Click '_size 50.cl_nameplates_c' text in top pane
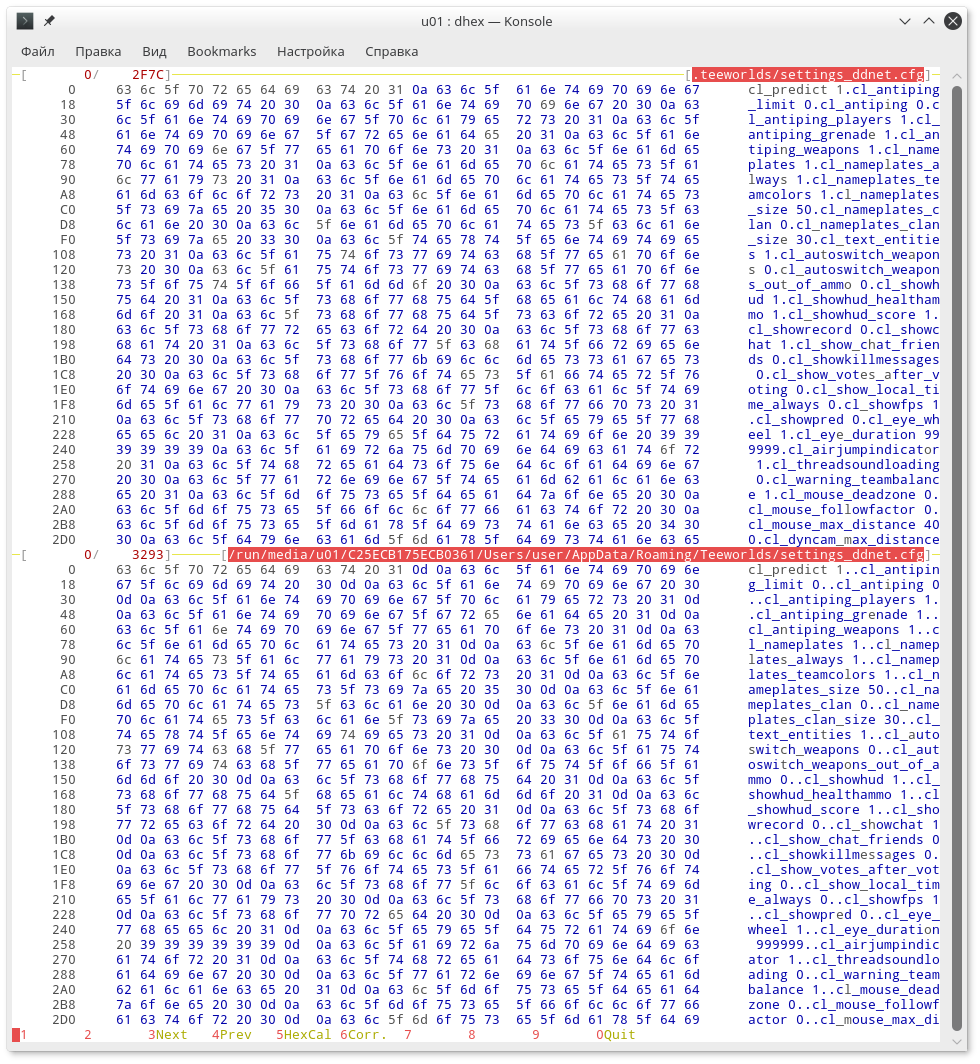Image resolution: width=980 pixels, height=1064 pixels. [x=844, y=210]
